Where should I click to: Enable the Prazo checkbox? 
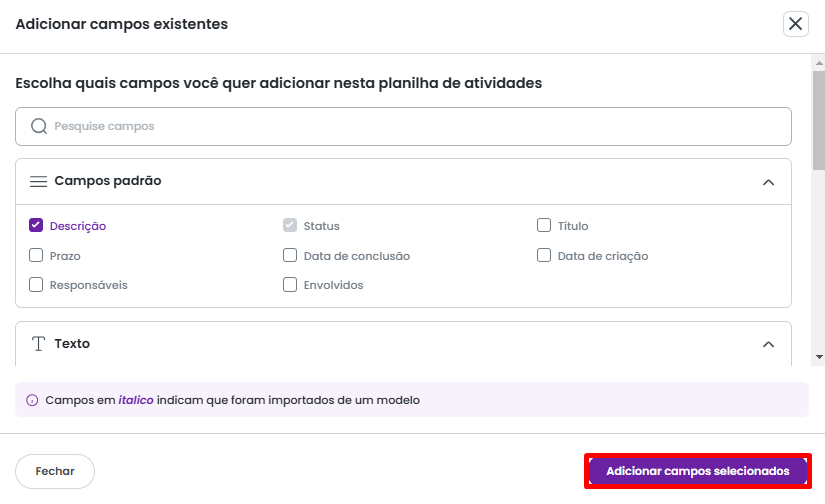pyautogui.click(x=36, y=256)
